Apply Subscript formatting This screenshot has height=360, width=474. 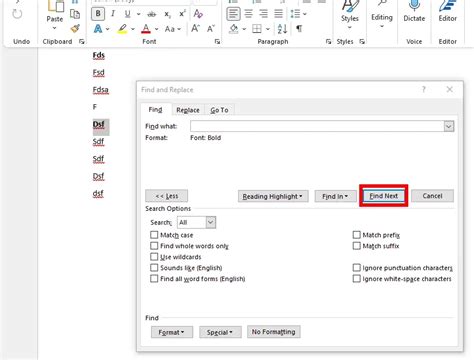(x=167, y=14)
